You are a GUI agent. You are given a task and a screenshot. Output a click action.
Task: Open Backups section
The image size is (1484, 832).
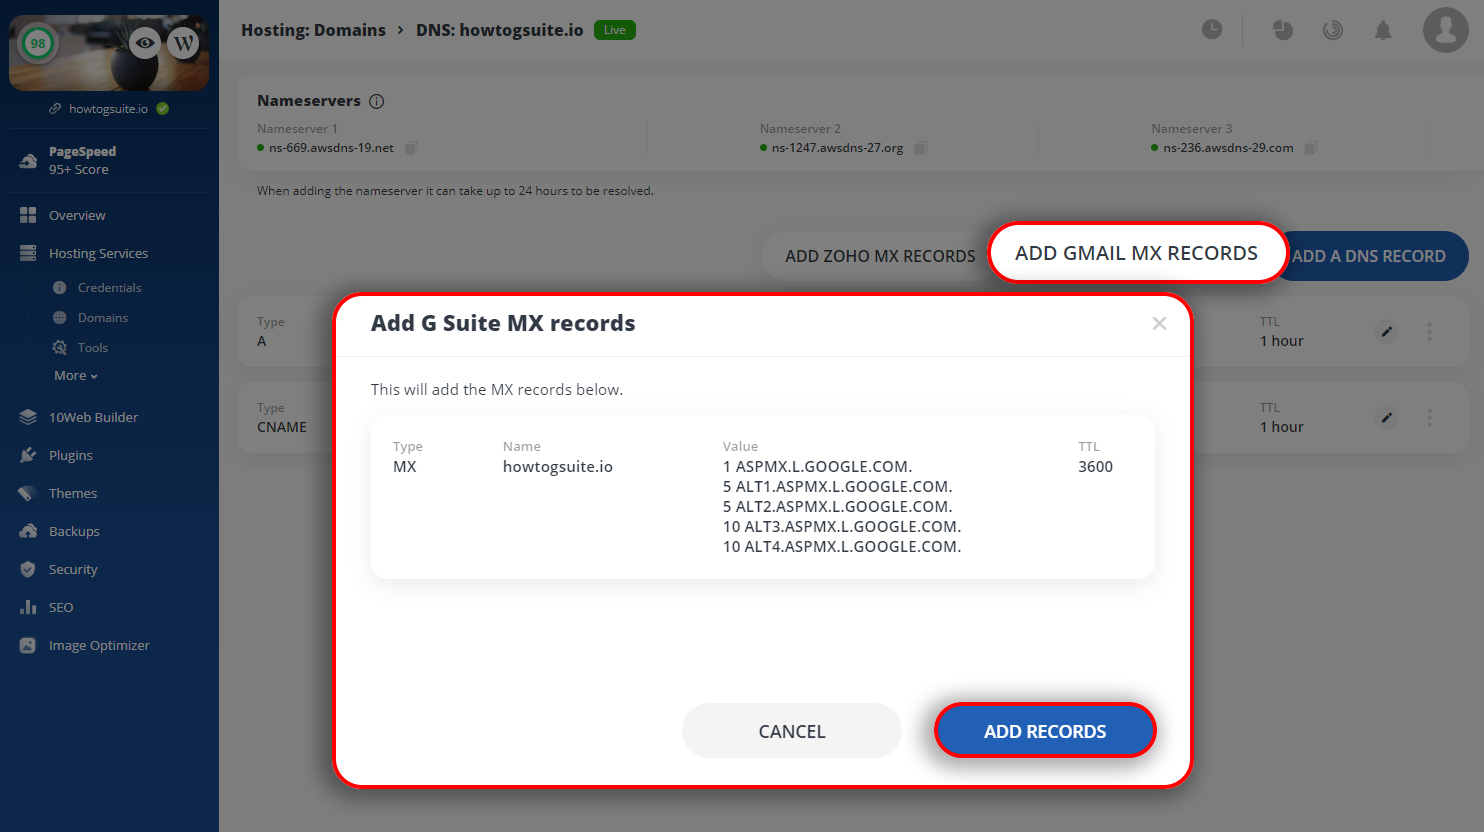tap(74, 531)
